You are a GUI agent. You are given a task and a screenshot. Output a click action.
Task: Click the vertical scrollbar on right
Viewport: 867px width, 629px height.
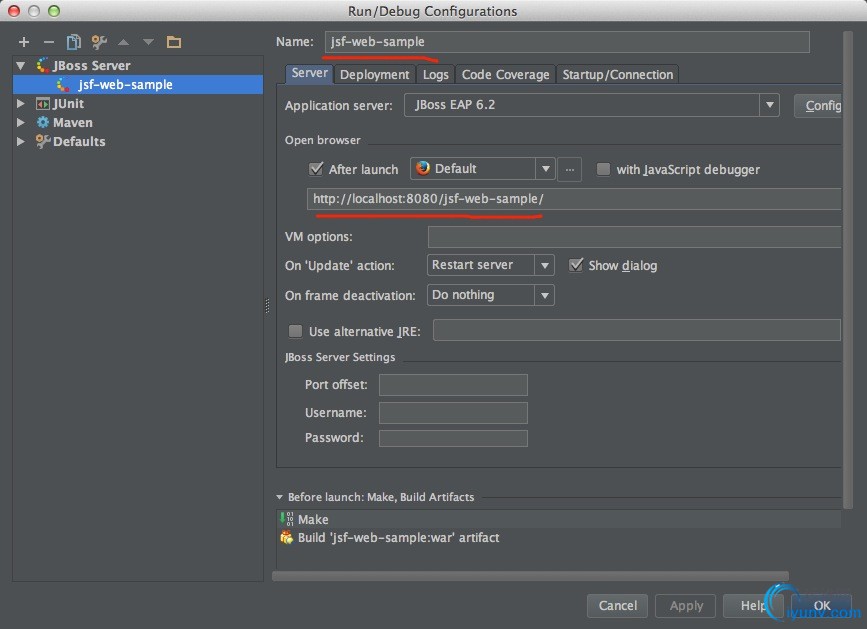click(x=848, y=270)
